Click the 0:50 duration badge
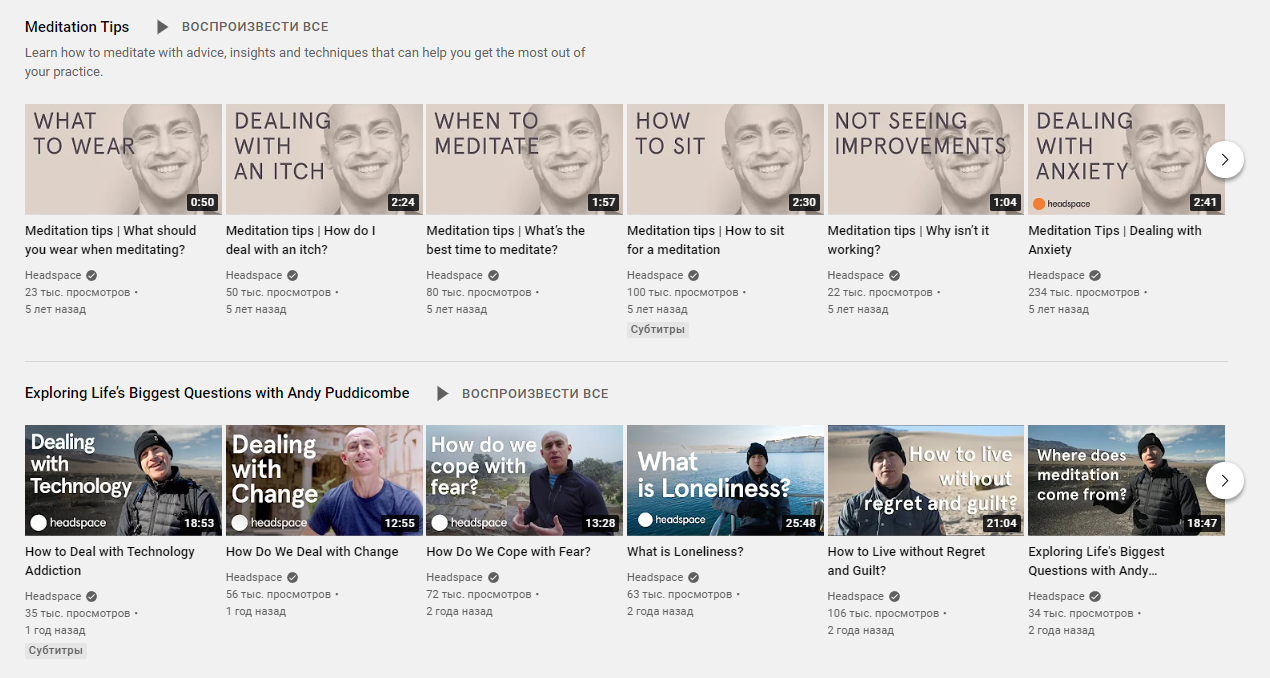Viewport: 1270px width, 678px height. tap(202, 202)
